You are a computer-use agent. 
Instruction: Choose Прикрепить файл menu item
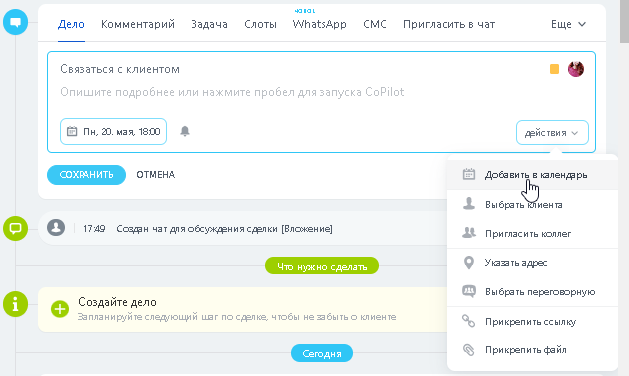point(532,350)
